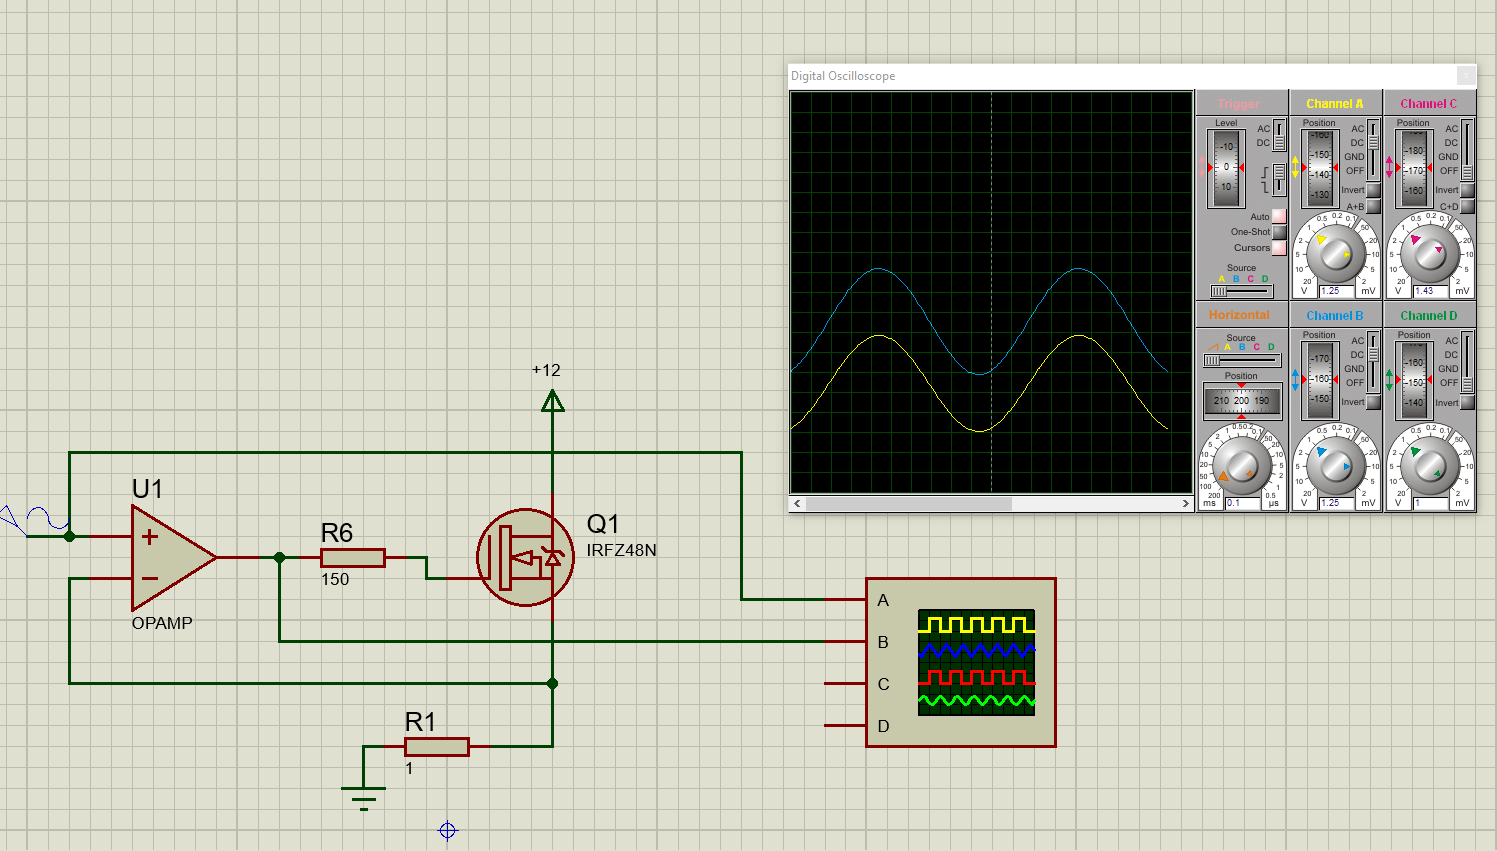Select resistor R1 in the schematic
1497x851 pixels.
pos(437,746)
